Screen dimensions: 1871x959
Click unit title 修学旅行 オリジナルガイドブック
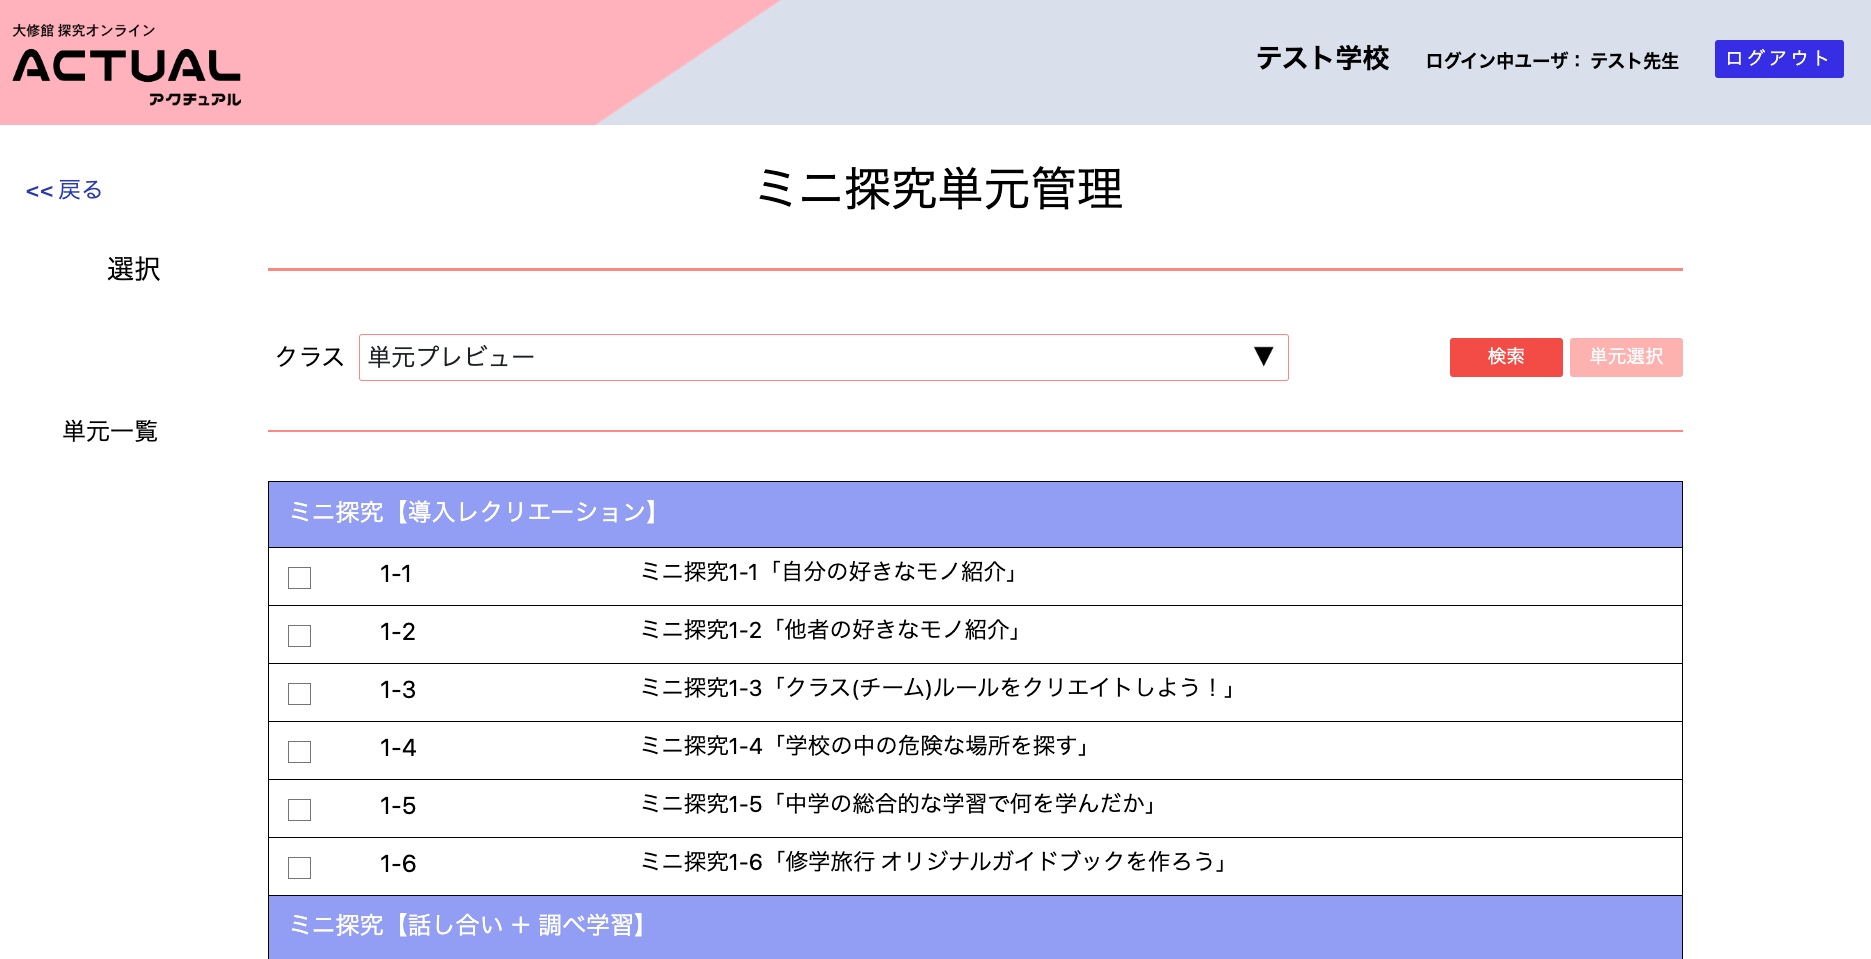[934, 863]
